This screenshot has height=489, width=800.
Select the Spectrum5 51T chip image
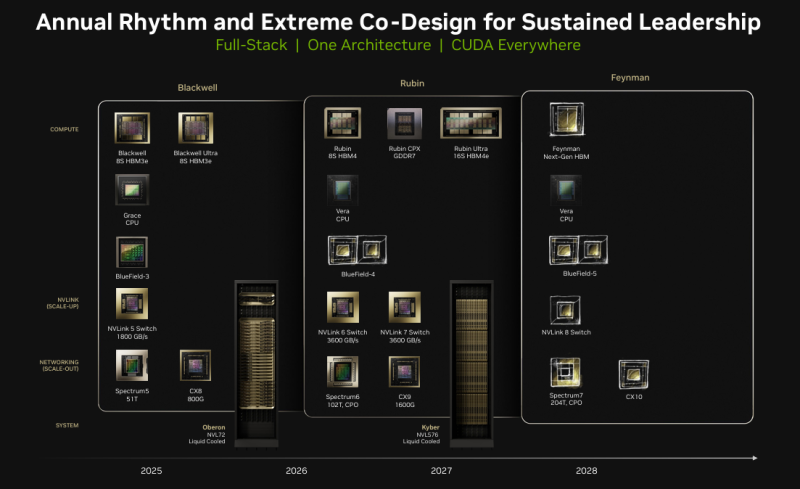[132, 365]
